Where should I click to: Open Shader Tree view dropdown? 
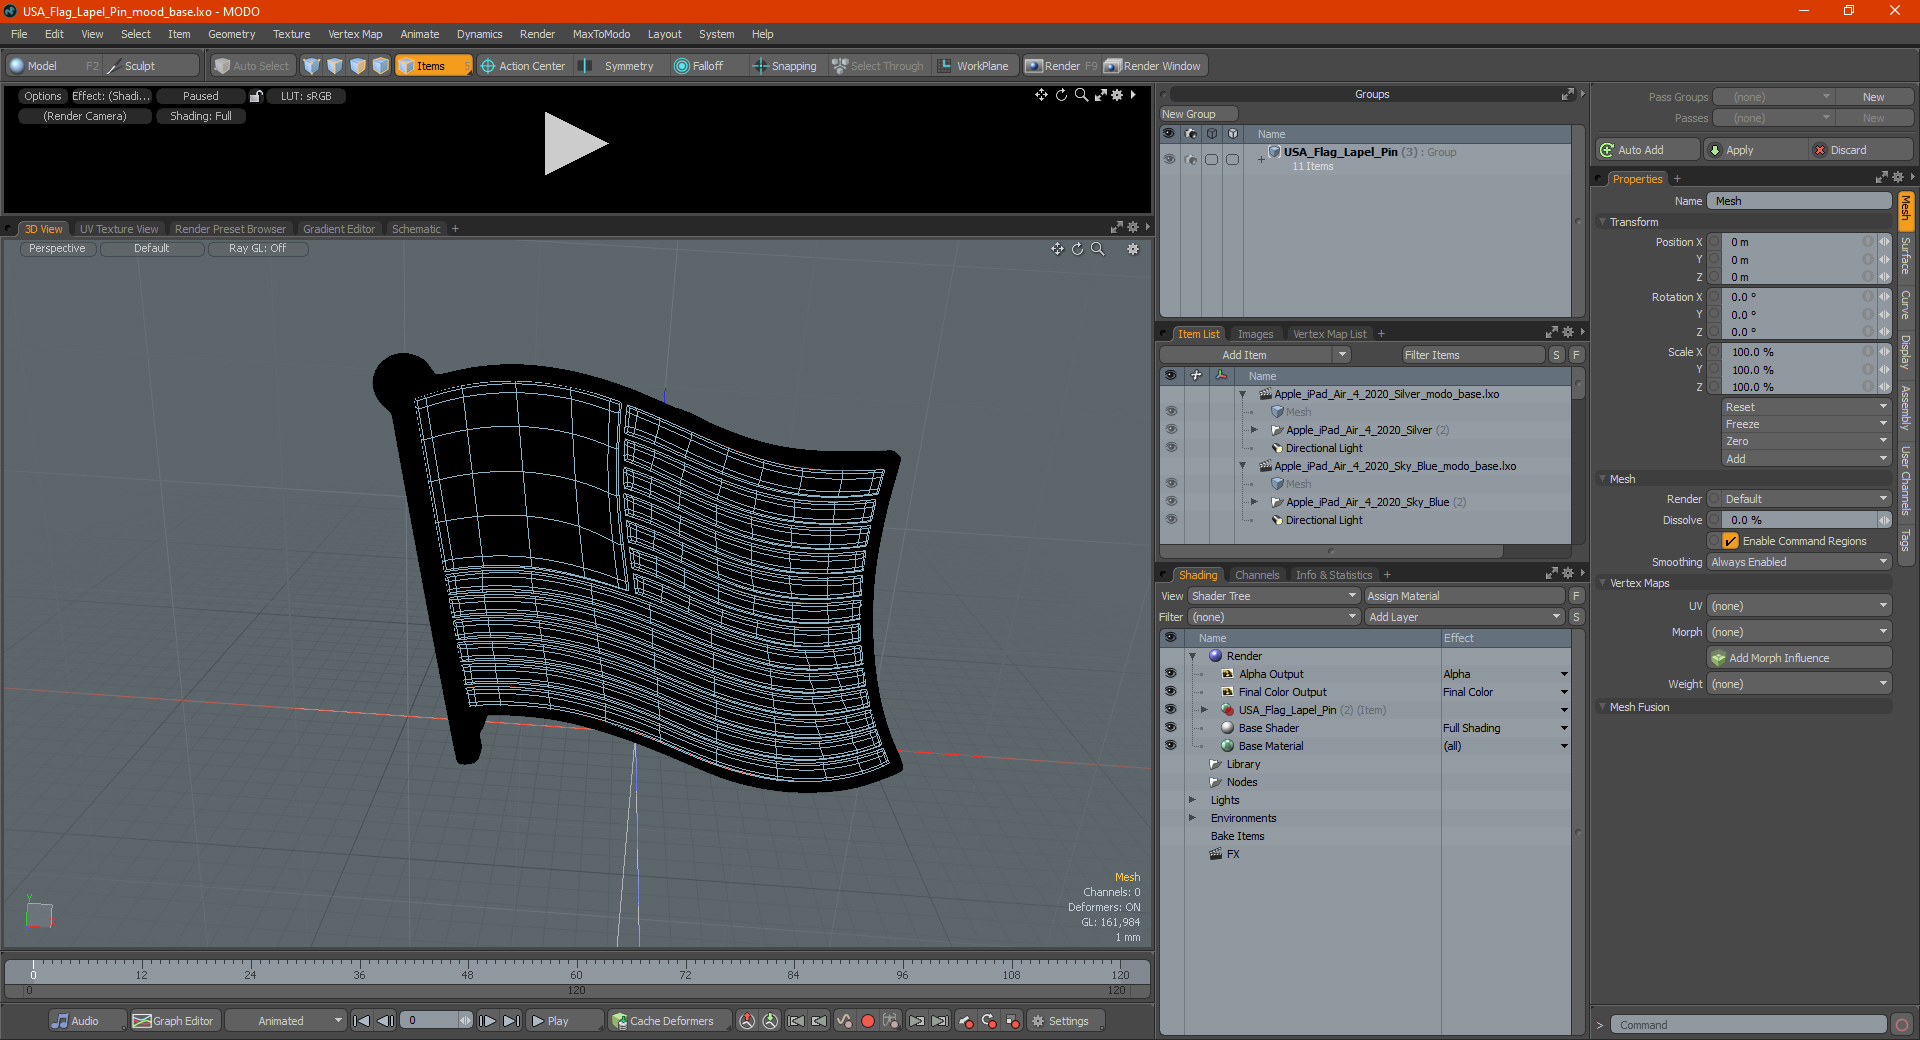click(x=1274, y=596)
